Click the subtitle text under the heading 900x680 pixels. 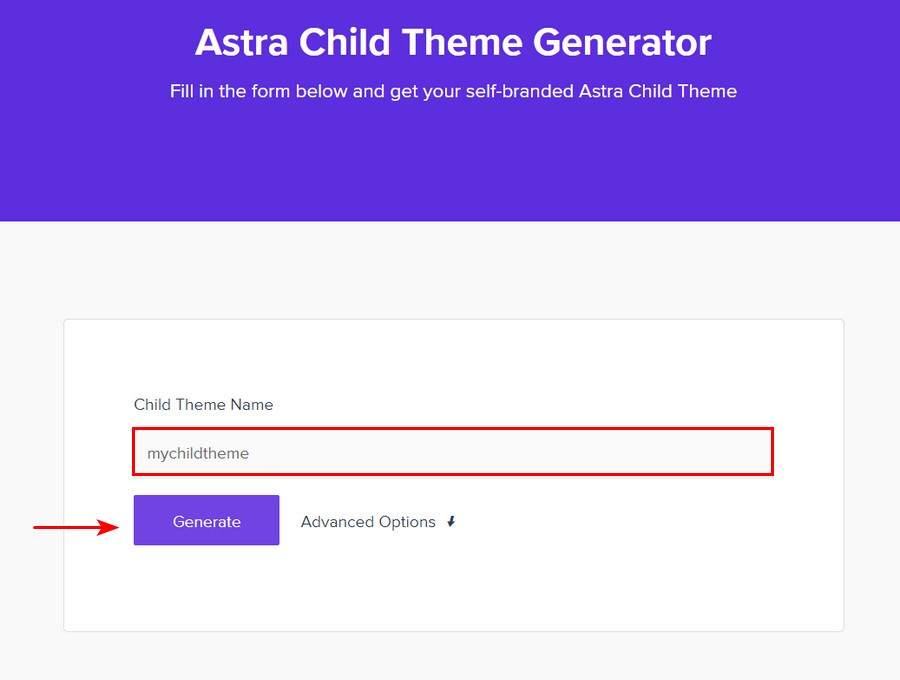452,91
